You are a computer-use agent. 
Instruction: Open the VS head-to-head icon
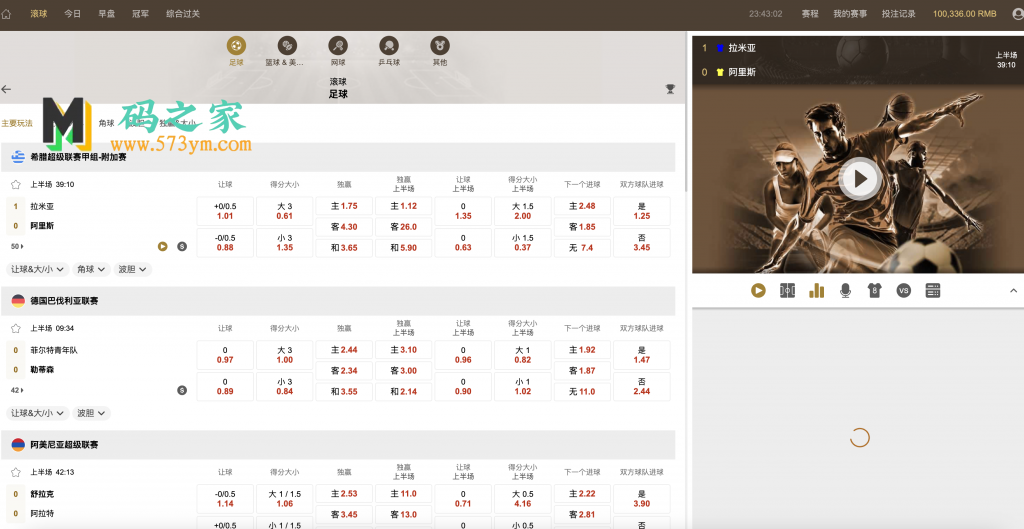click(x=904, y=290)
